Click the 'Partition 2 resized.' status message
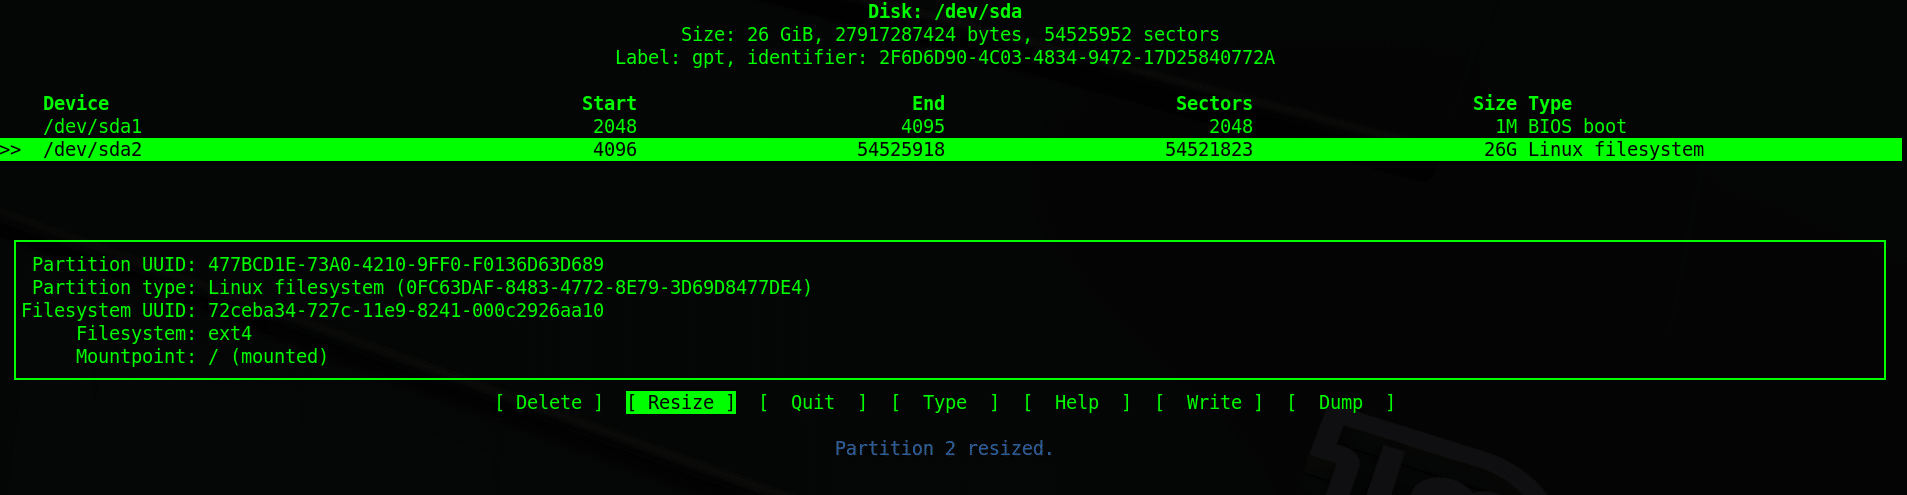The image size is (1907, 495). [944, 448]
